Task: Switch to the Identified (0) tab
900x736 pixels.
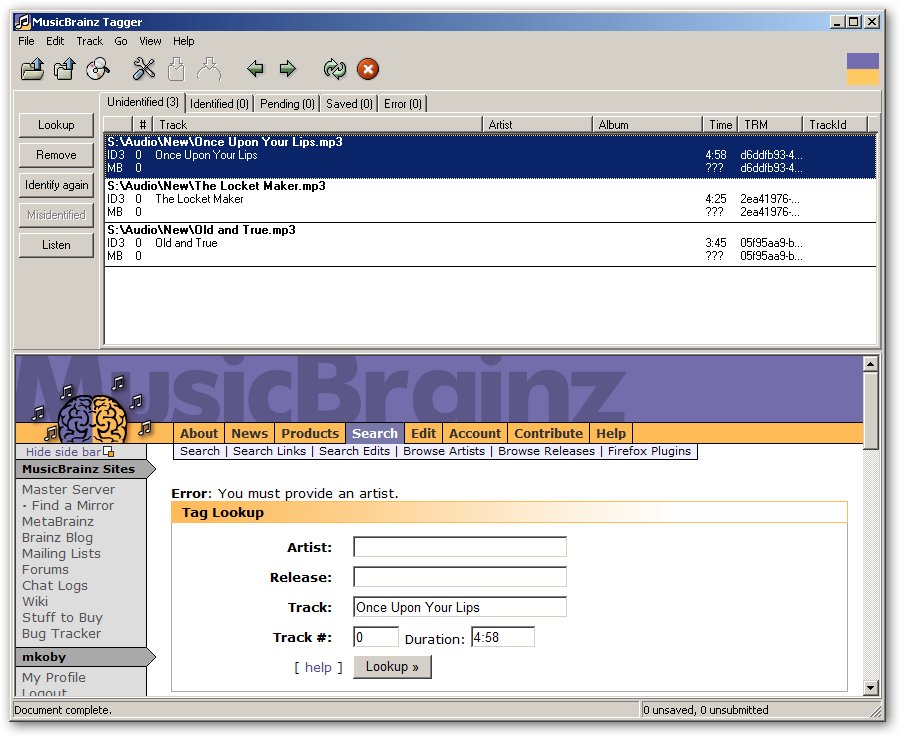Action: (218, 104)
